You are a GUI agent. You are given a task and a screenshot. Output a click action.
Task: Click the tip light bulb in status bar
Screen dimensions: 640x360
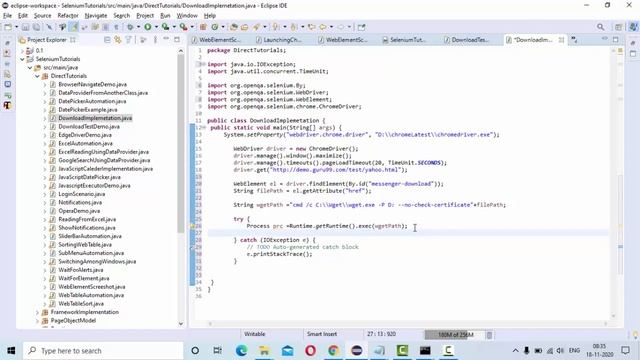[635, 335]
